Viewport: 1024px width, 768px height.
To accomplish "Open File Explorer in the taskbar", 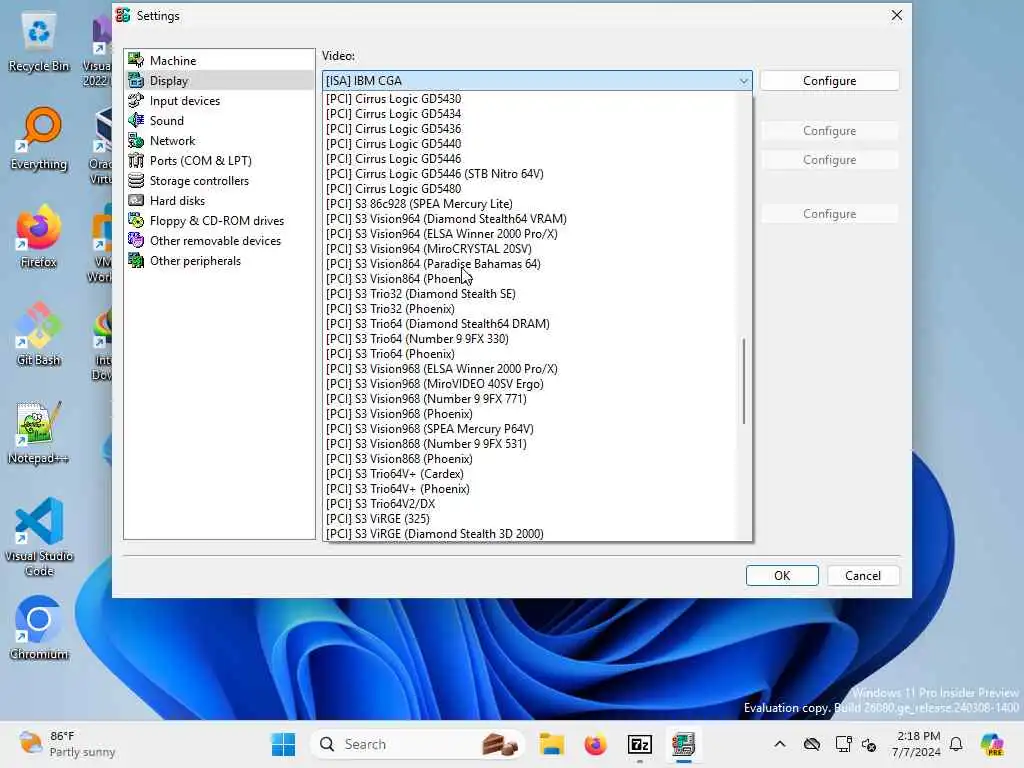I will pyautogui.click(x=552, y=744).
